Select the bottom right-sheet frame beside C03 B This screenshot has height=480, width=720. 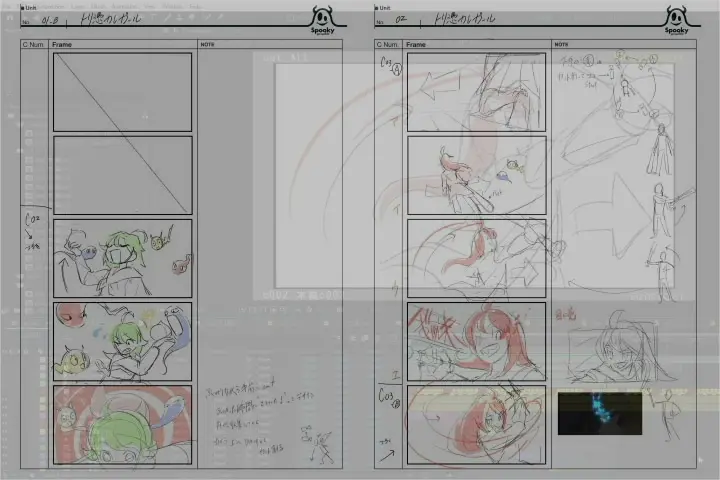point(477,425)
